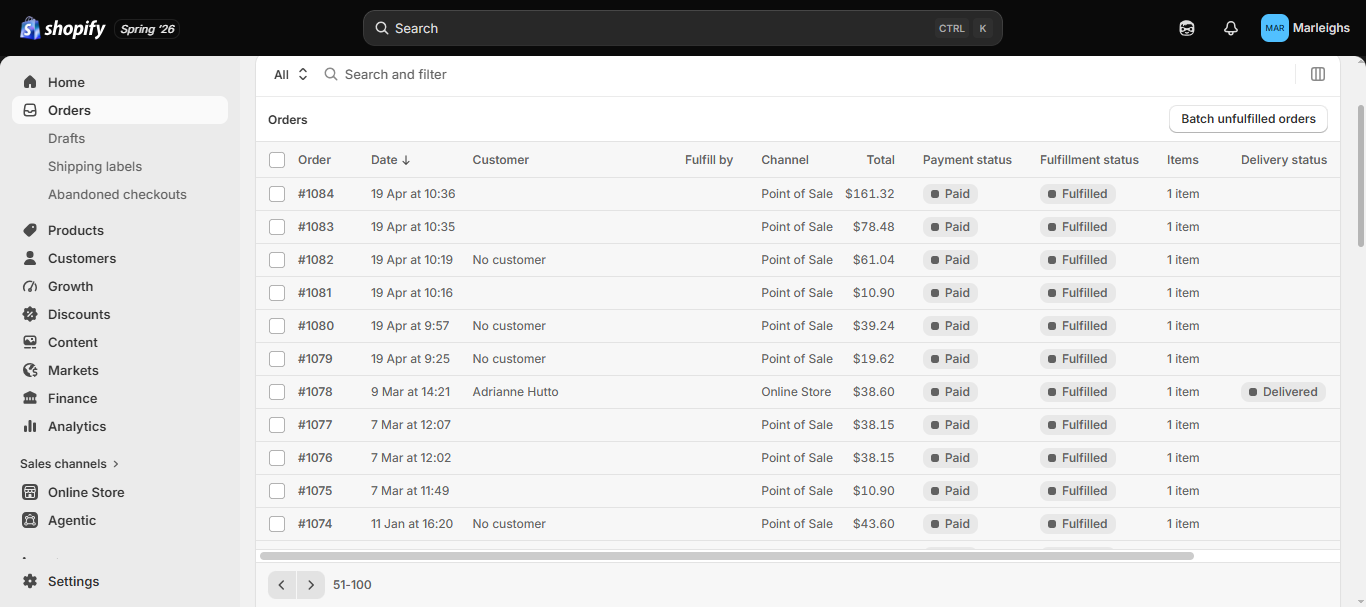This screenshot has width=1366, height=607.
Task: Toggle the select-all orders checkbox
Action: coord(277,160)
